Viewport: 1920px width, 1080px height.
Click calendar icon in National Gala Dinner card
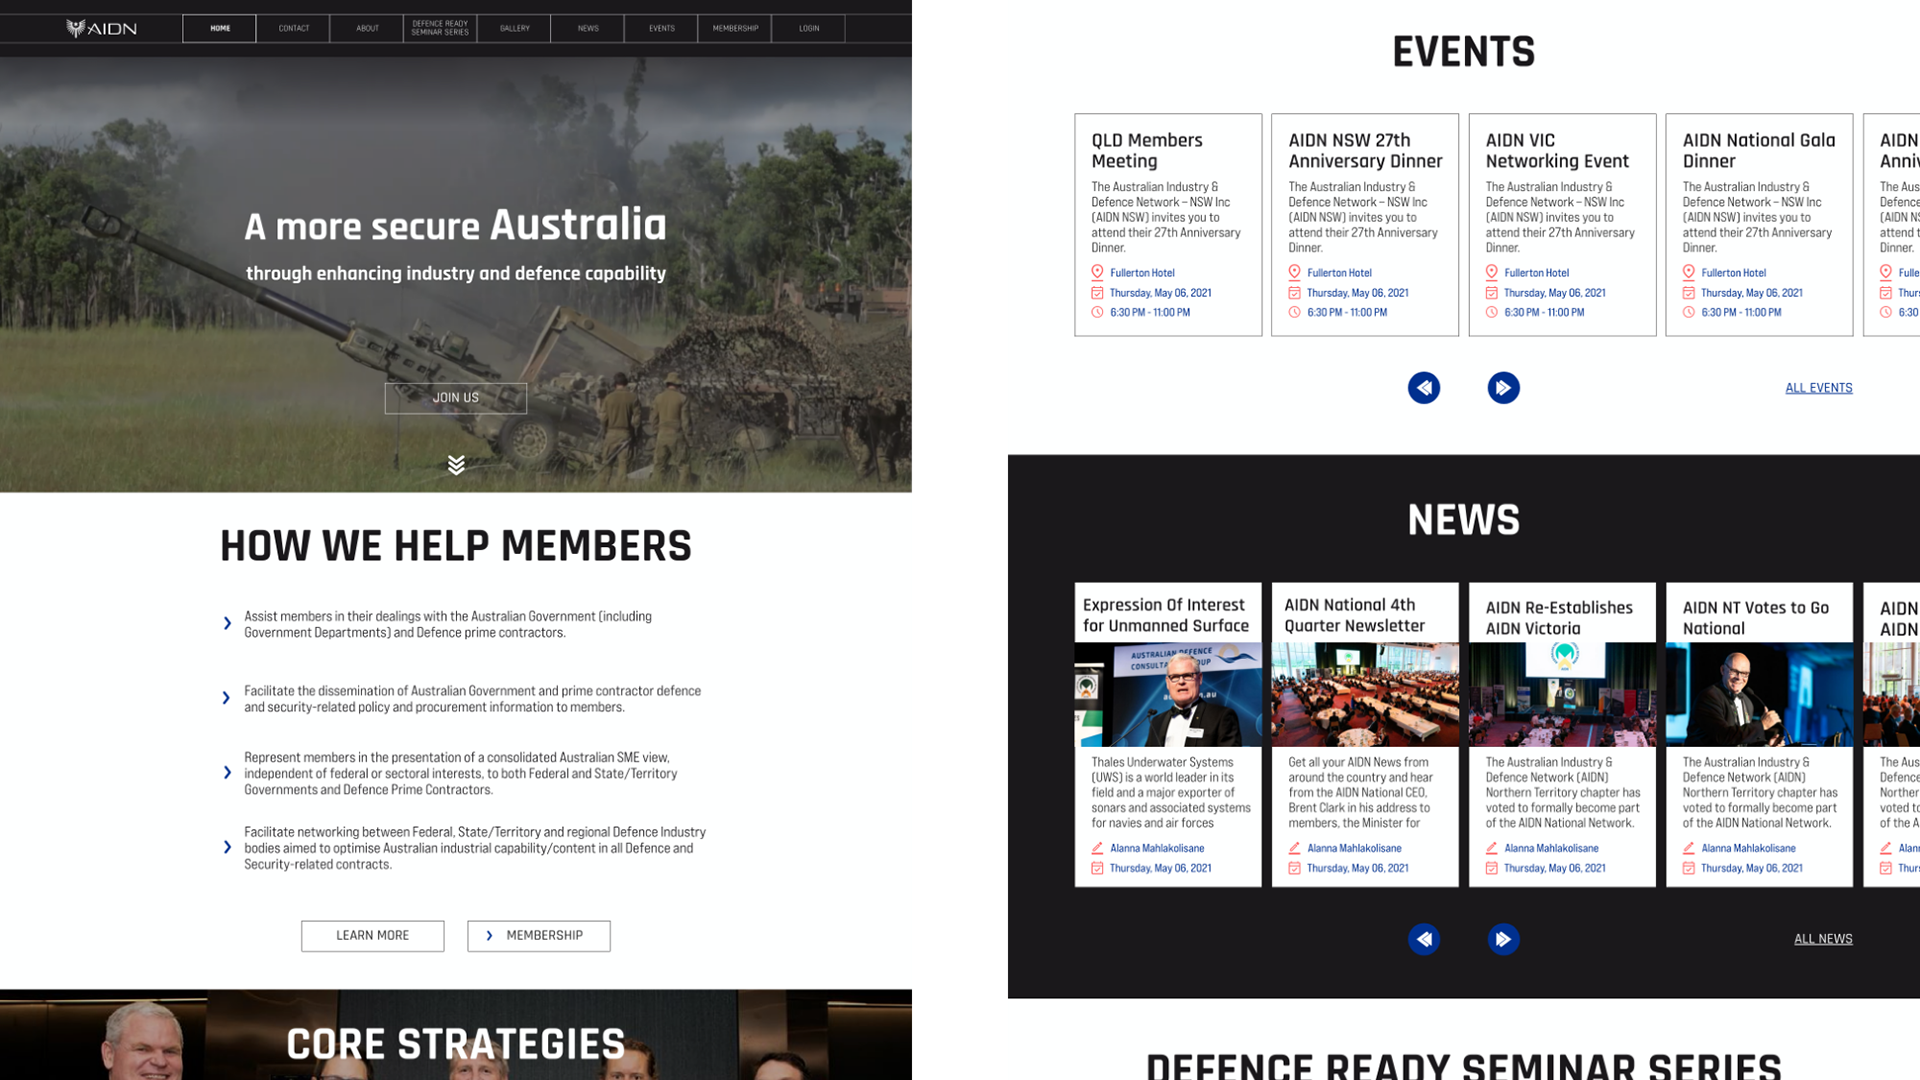[x=1688, y=293]
